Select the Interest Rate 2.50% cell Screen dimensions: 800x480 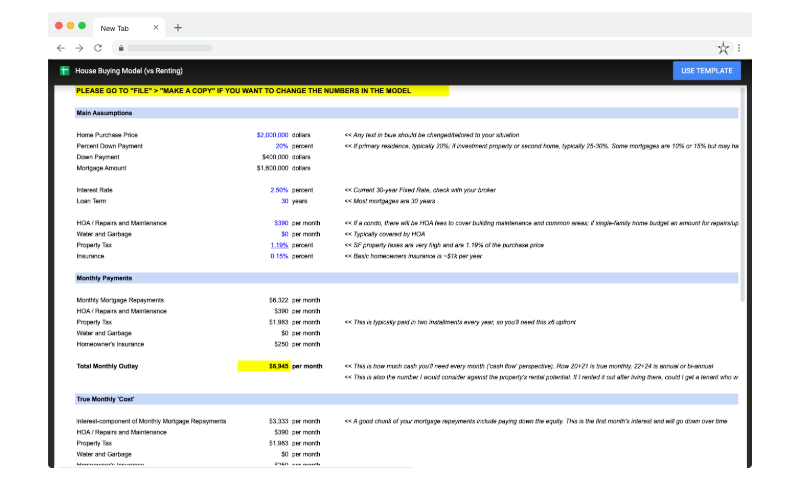click(279, 190)
